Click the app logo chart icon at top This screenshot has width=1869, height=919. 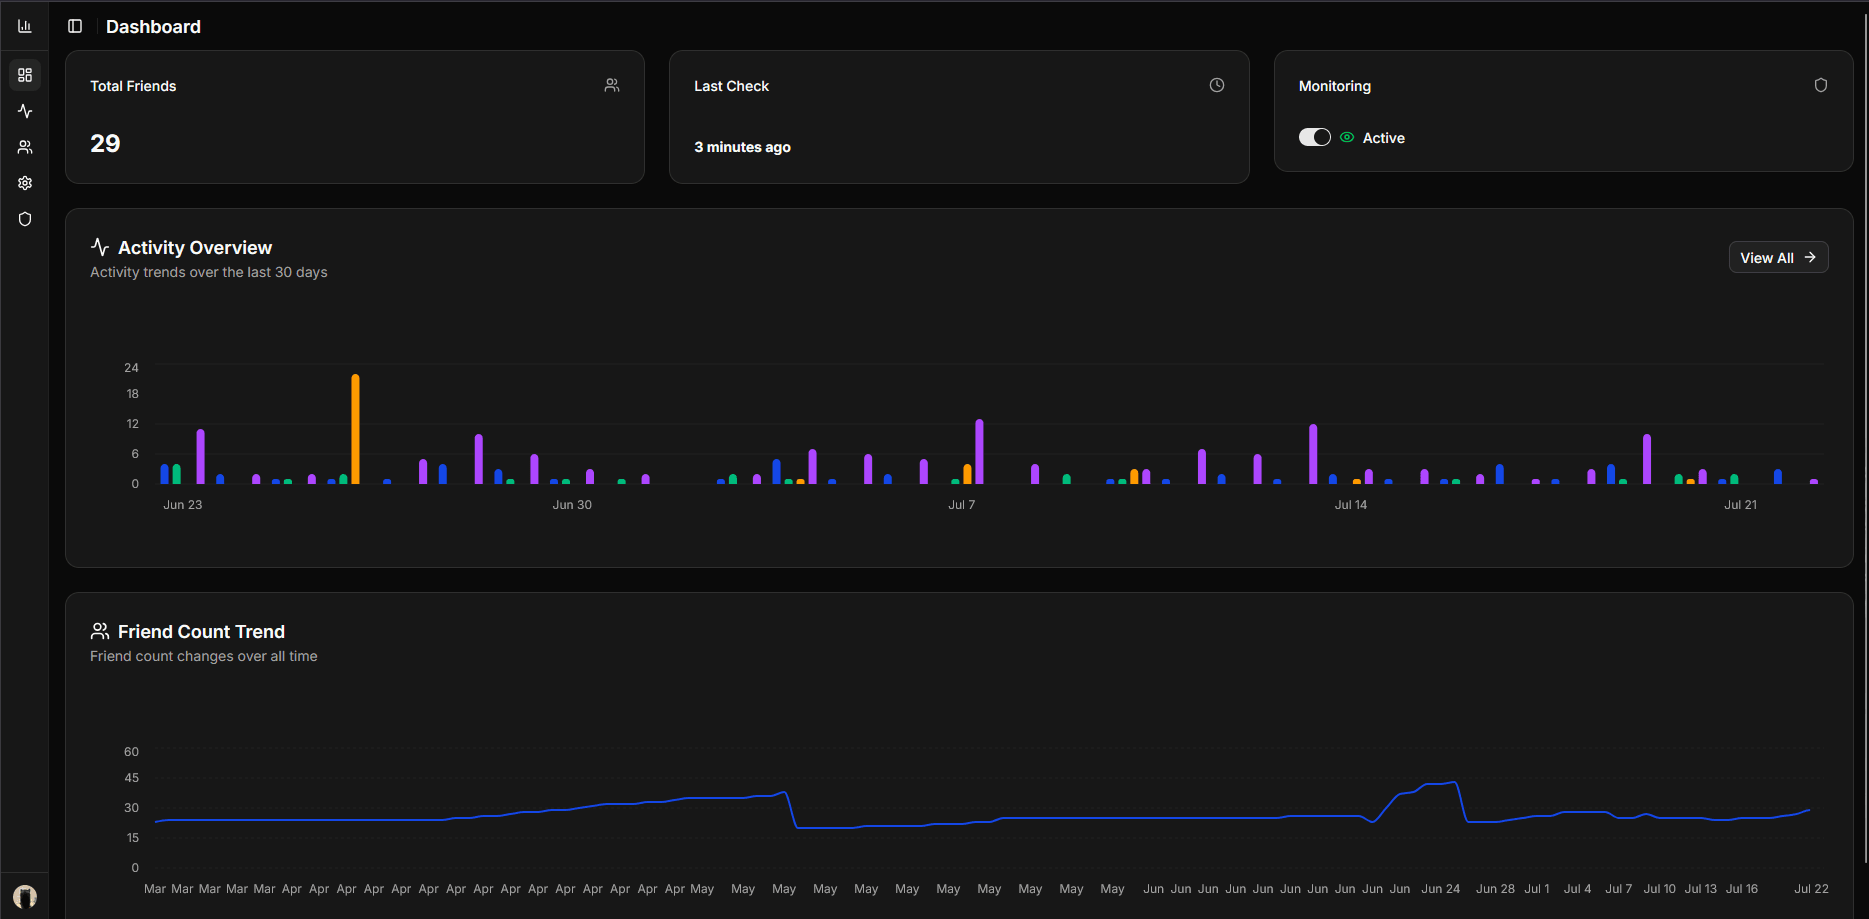[25, 24]
